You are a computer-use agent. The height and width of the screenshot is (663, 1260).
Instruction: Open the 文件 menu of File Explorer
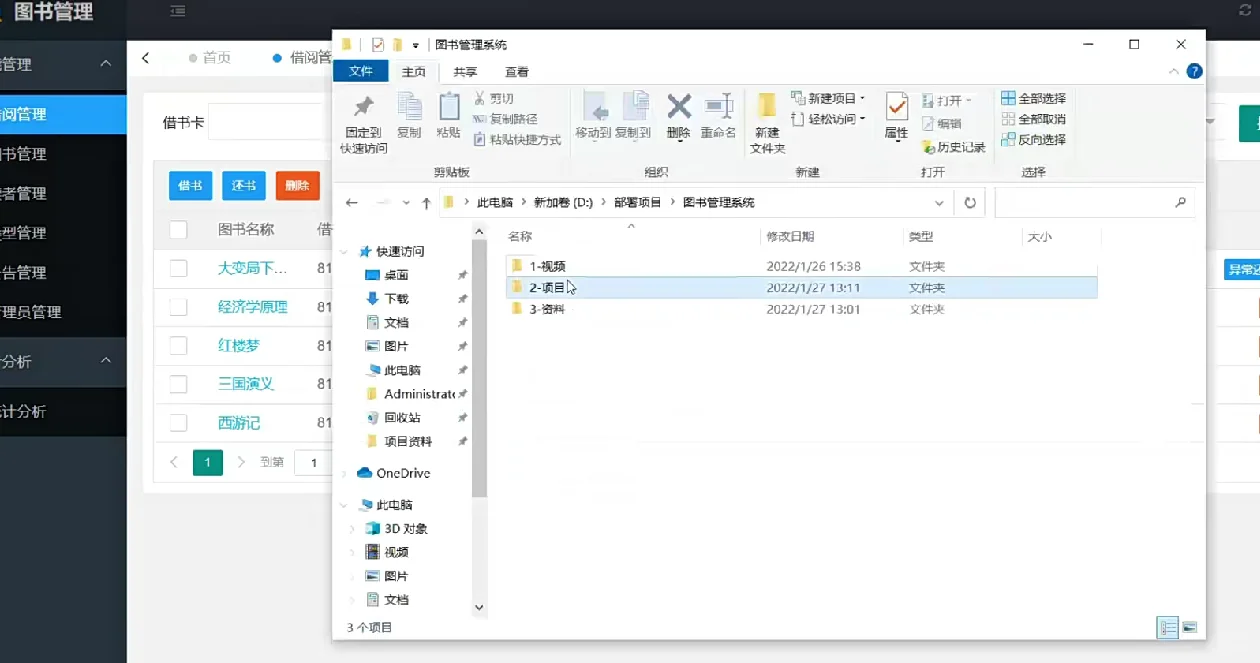point(360,71)
